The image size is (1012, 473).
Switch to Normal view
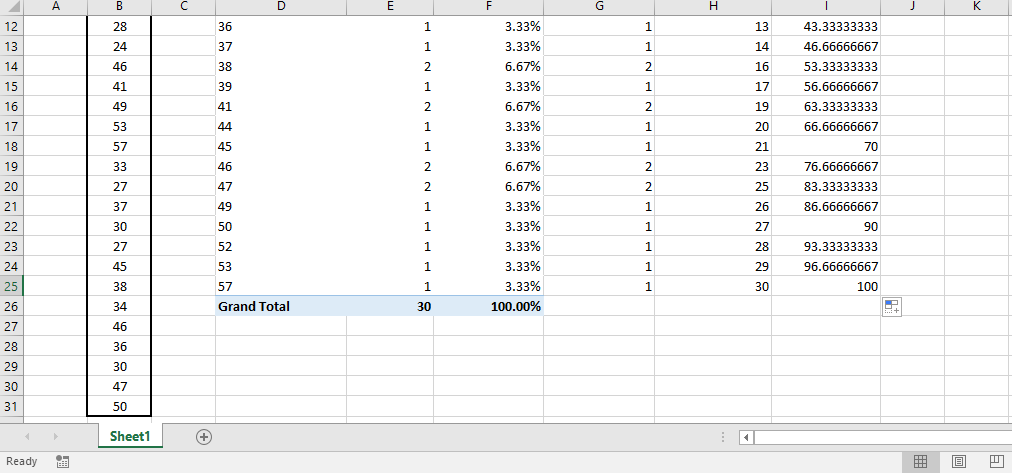(920, 461)
